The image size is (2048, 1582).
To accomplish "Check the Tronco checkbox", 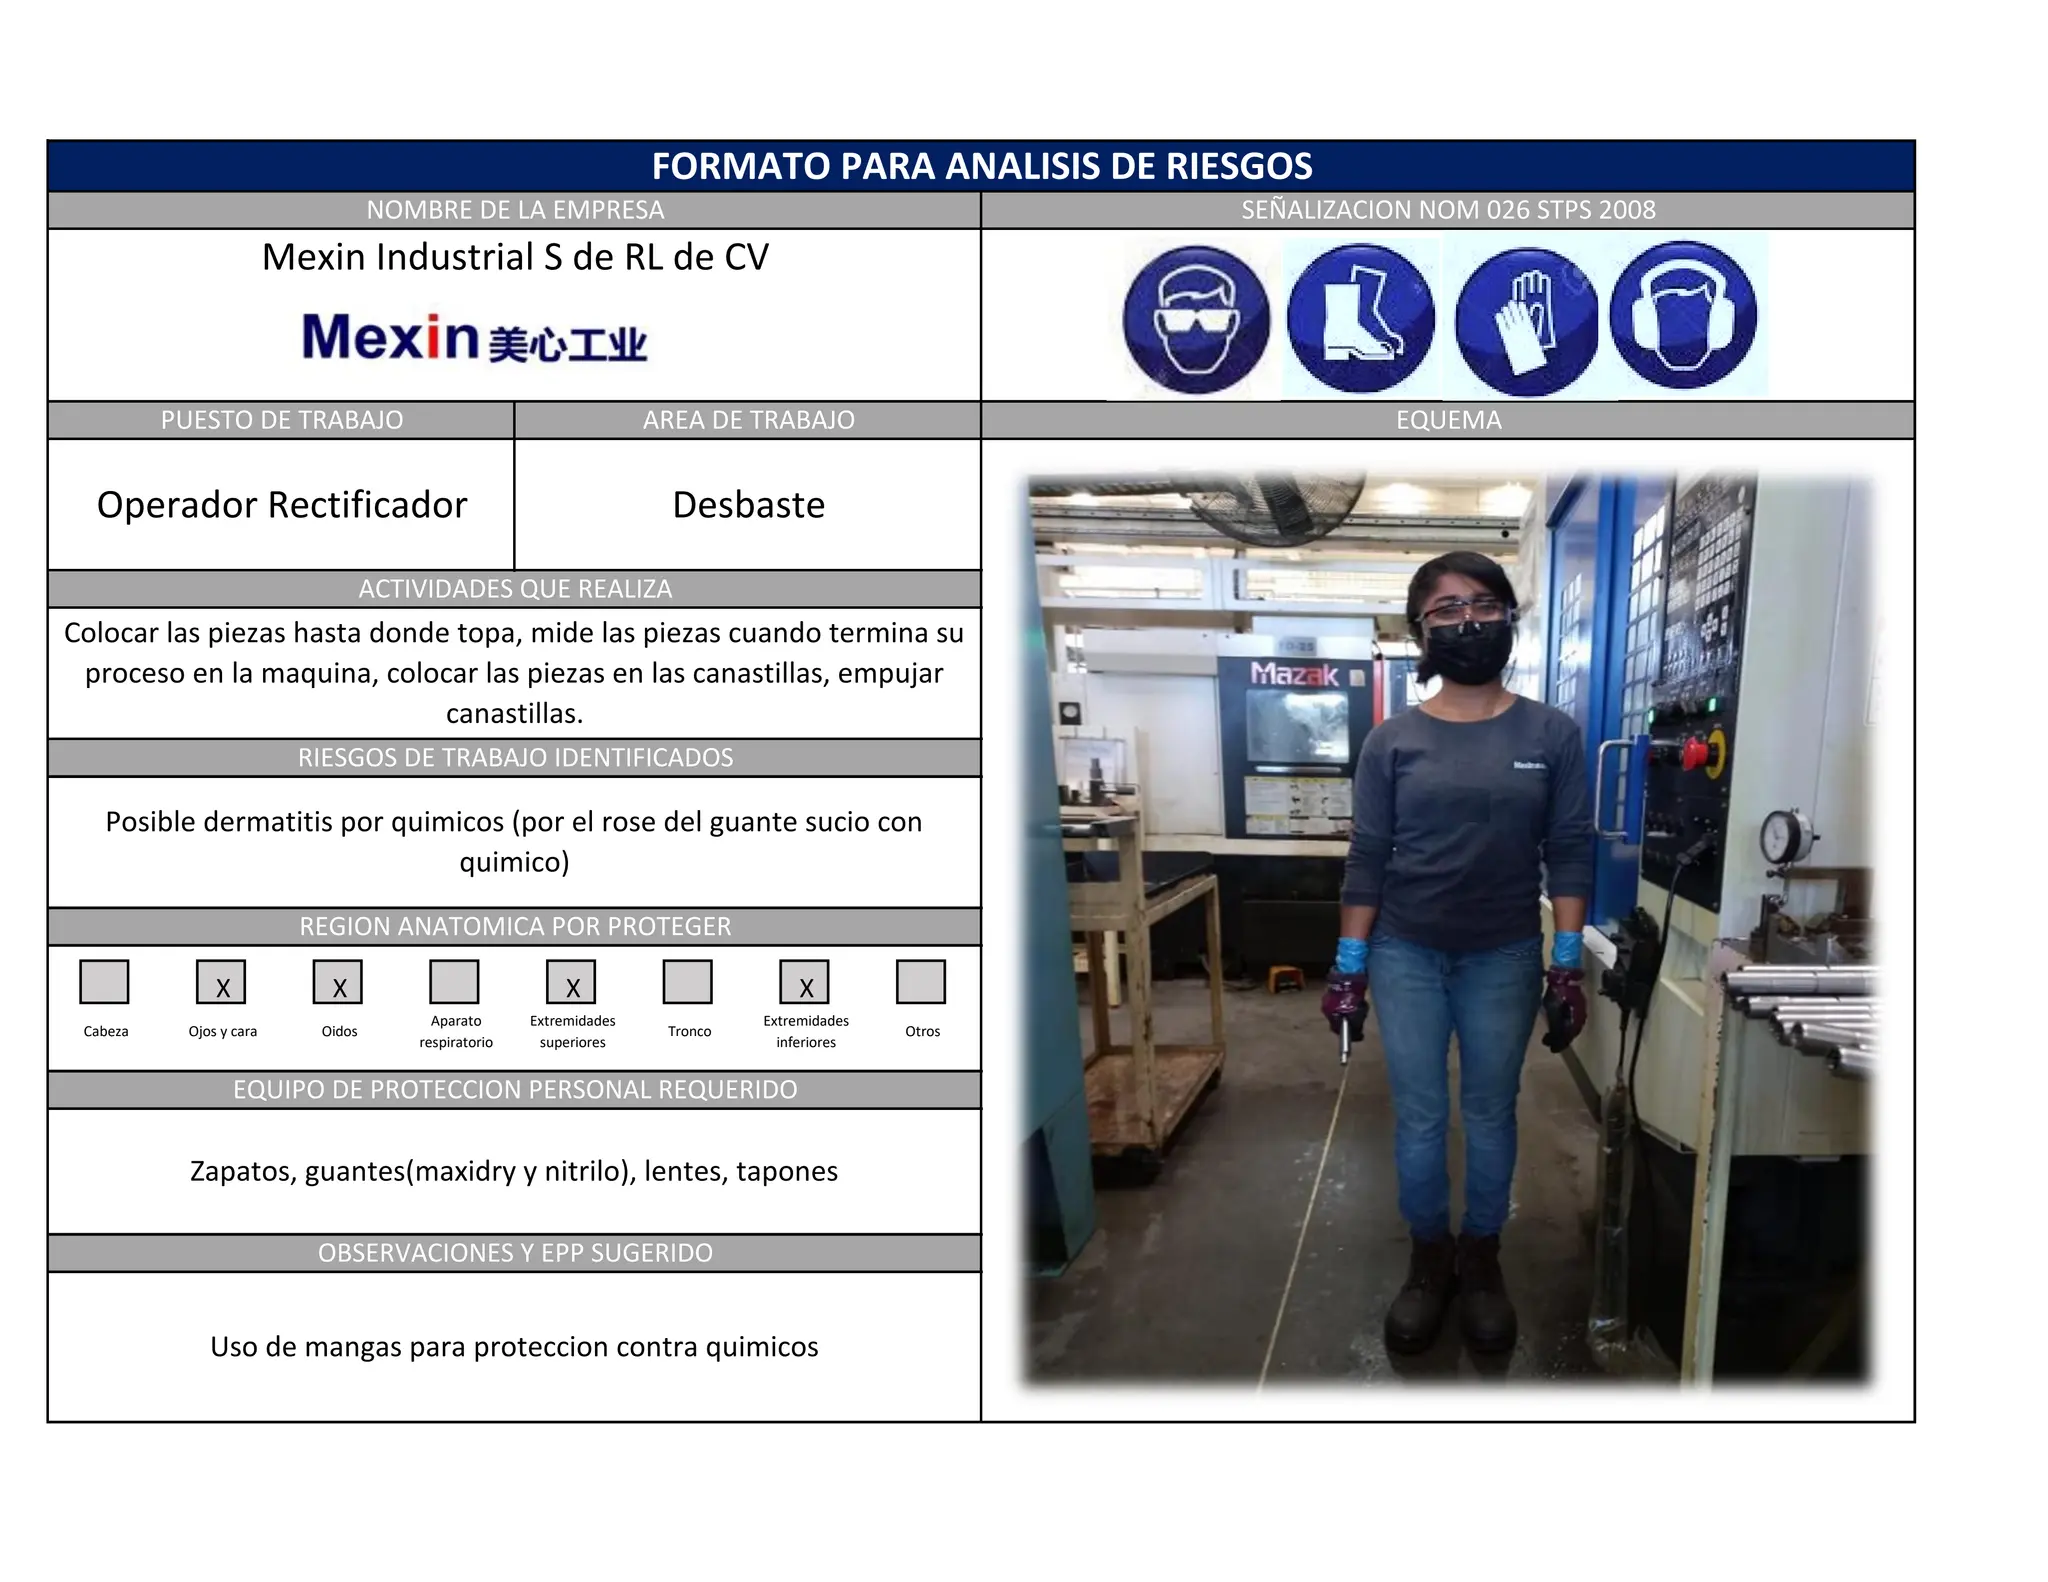I will pyautogui.click(x=688, y=982).
